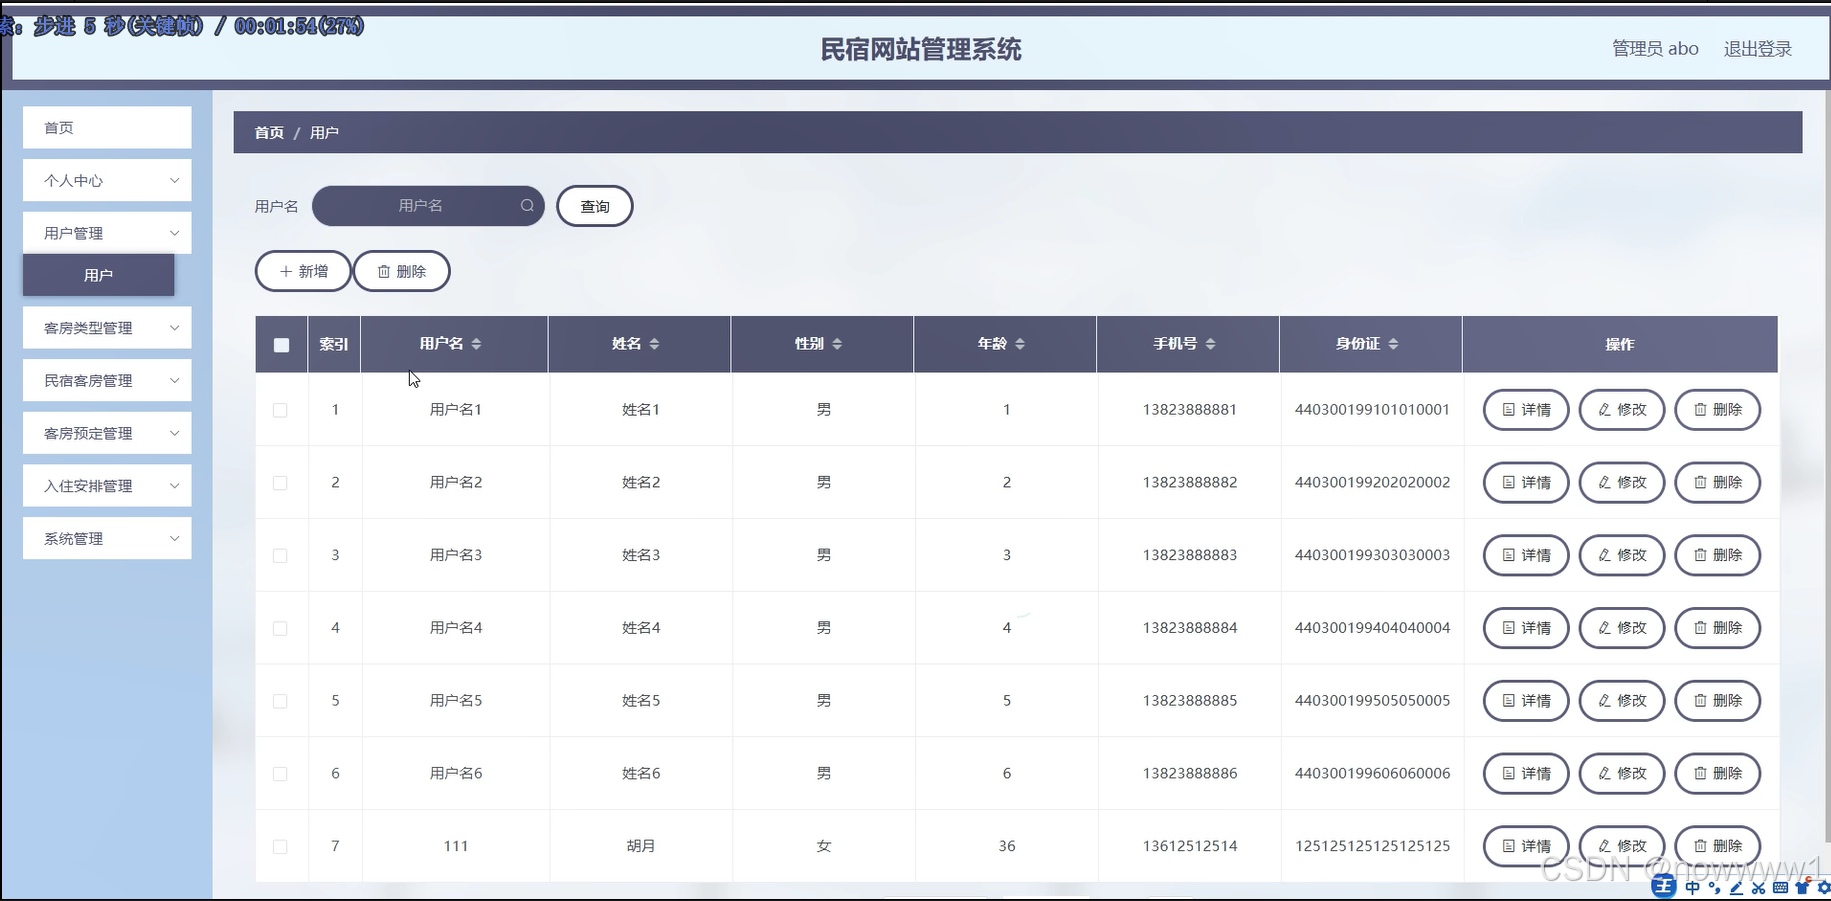Select the 用户 submenu item in sidebar

coord(98,275)
